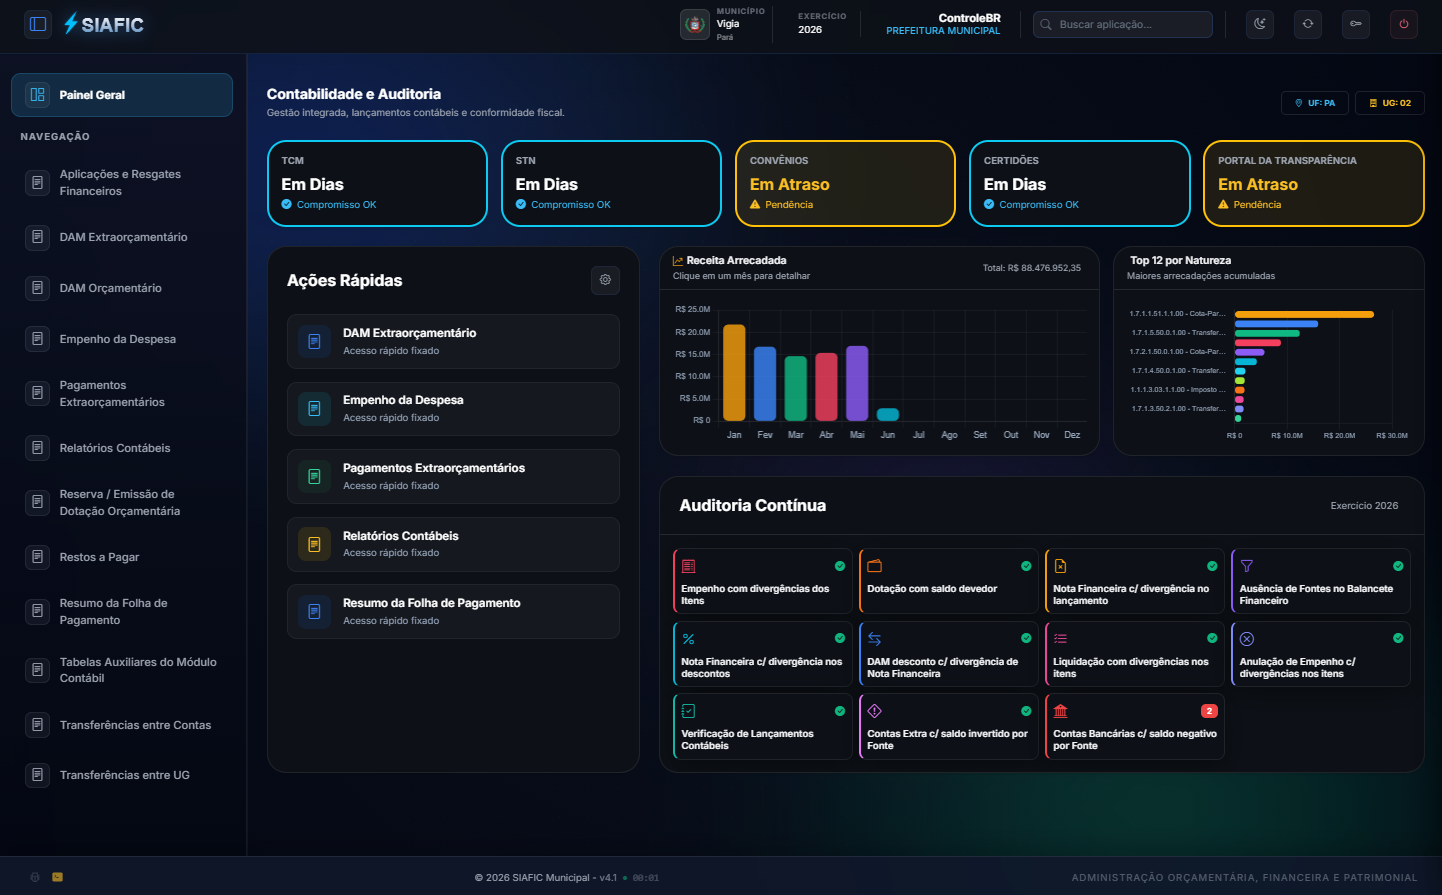Open quick action DAM Extraorçamentário card

coord(453,342)
